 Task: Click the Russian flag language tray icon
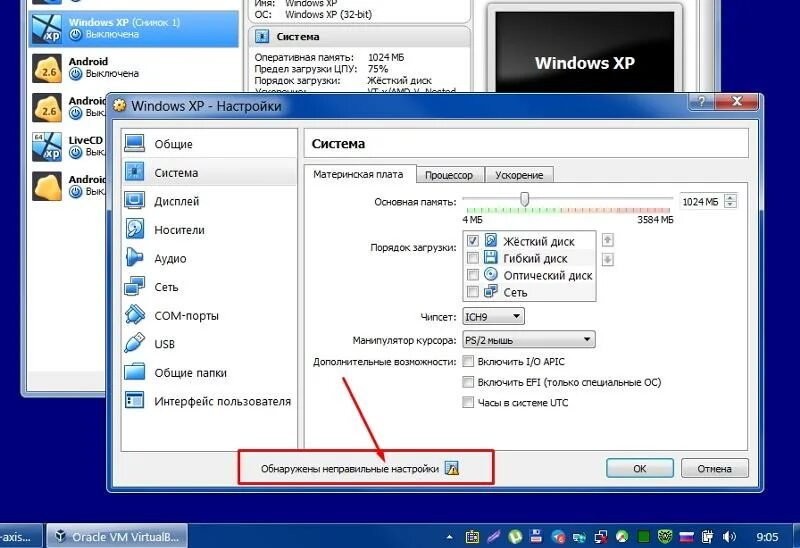click(x=687, y=537)
